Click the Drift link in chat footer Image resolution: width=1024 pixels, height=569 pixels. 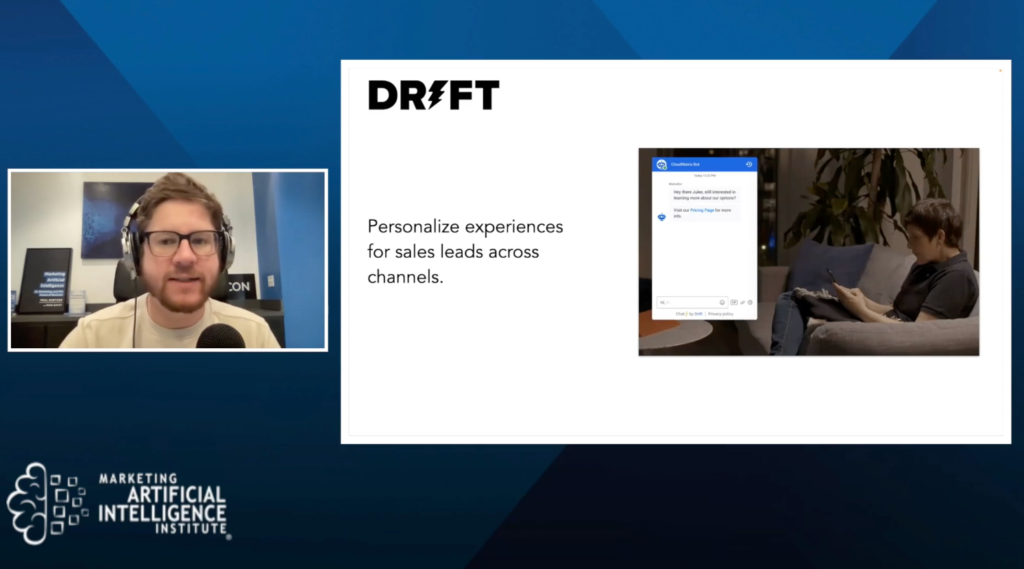(x=696, y=314)
